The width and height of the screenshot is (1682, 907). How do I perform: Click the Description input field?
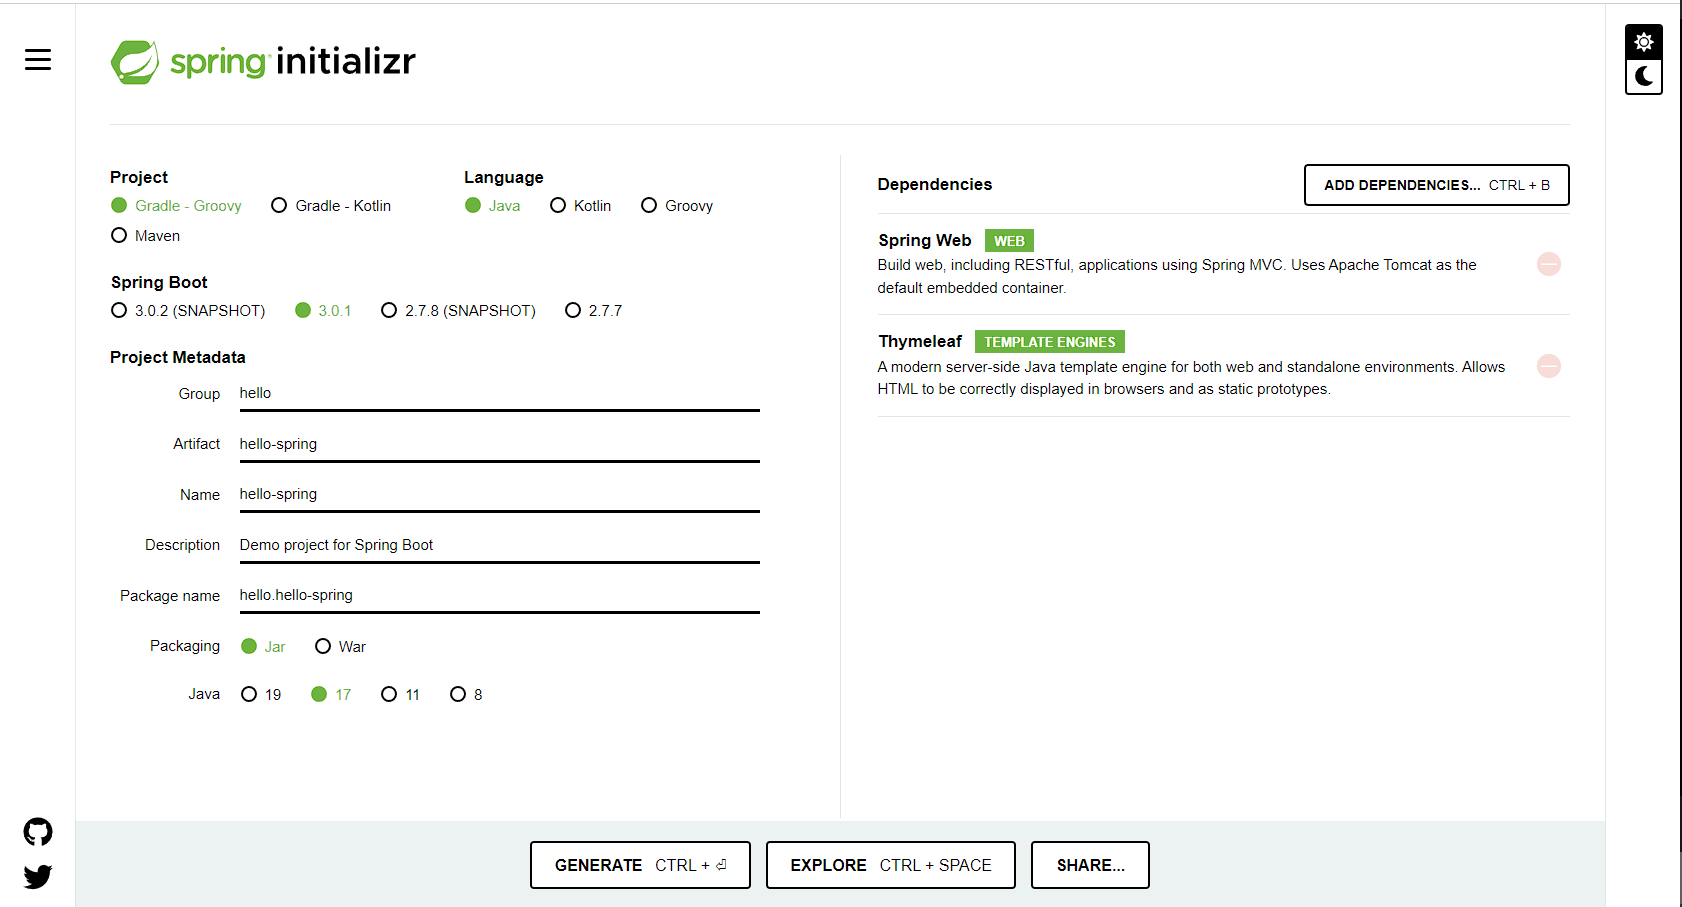500,545
